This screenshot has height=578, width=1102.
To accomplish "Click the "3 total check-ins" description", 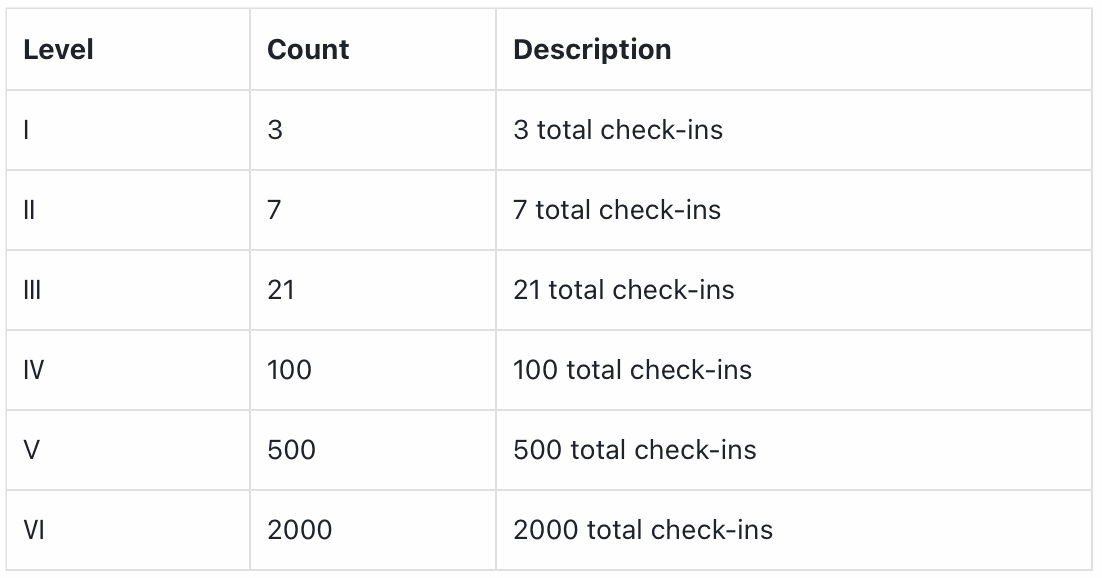I will point(617,130).
